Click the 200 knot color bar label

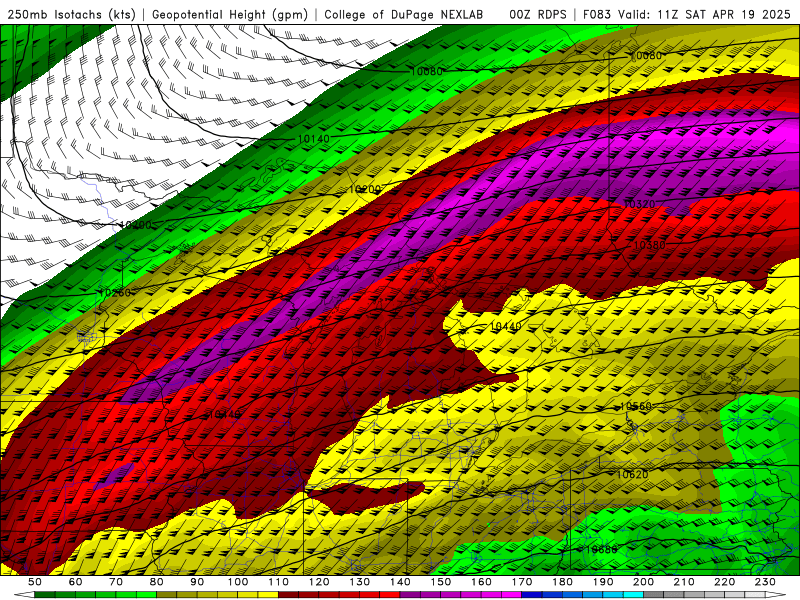(643, 582)
